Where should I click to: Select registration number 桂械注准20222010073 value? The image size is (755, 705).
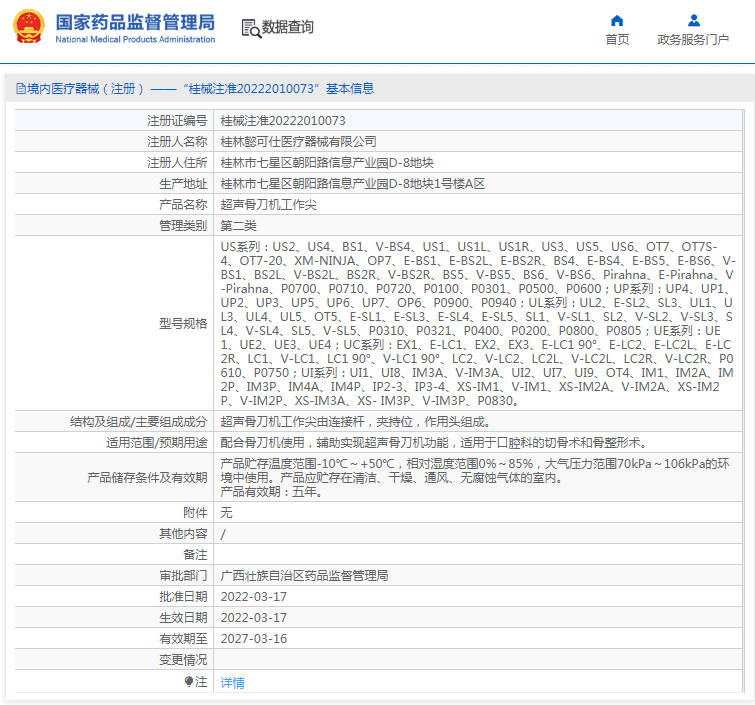pyautogui.click(x=283, y=120)
